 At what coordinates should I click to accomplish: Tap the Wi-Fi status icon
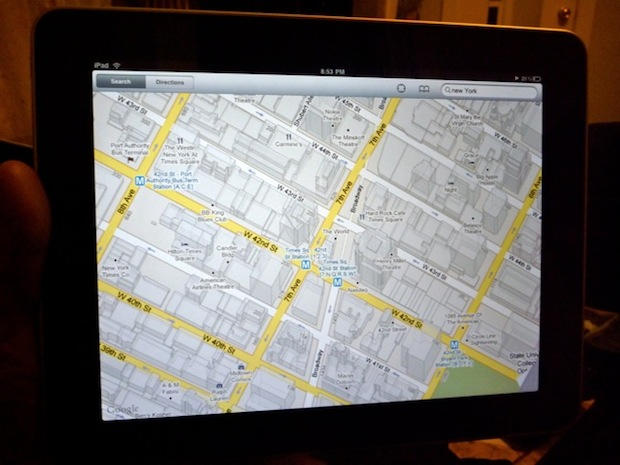[117, 66]
